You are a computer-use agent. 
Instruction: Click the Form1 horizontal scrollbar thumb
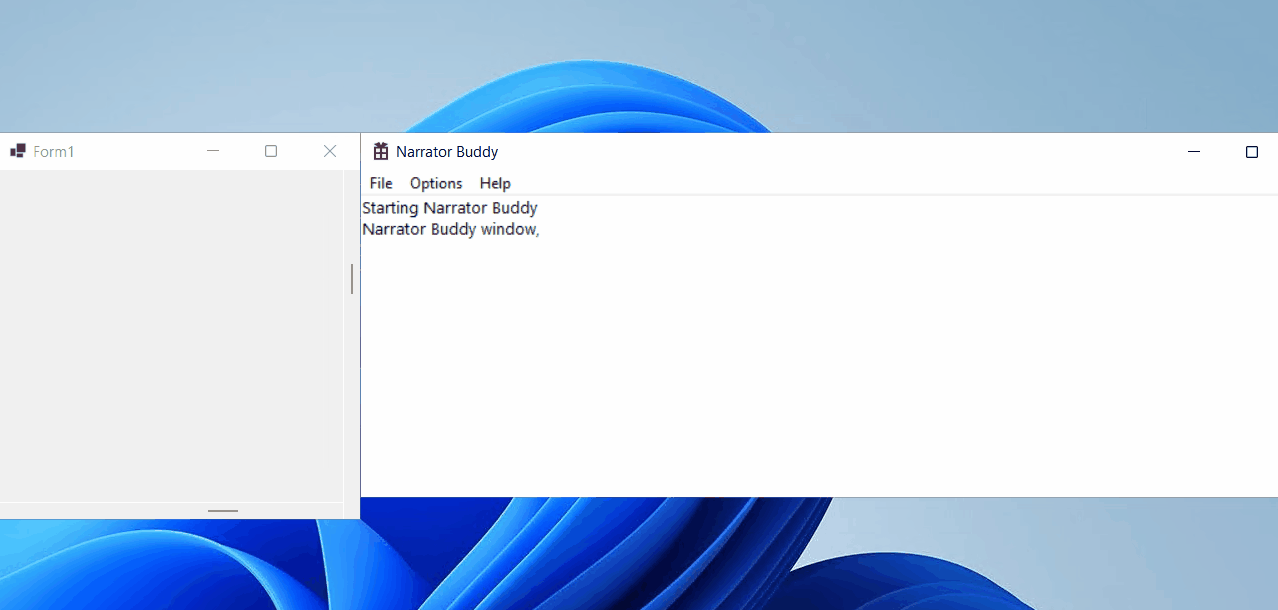[222, 511]
